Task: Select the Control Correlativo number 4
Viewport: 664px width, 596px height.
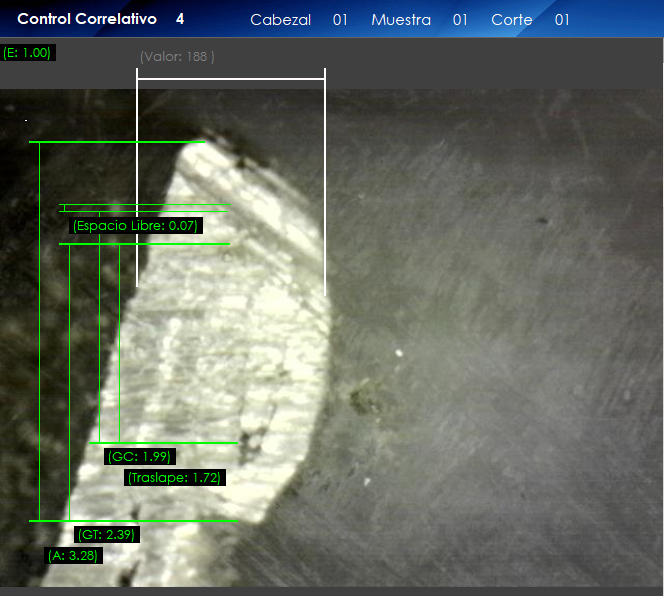Action: (179, 19)
